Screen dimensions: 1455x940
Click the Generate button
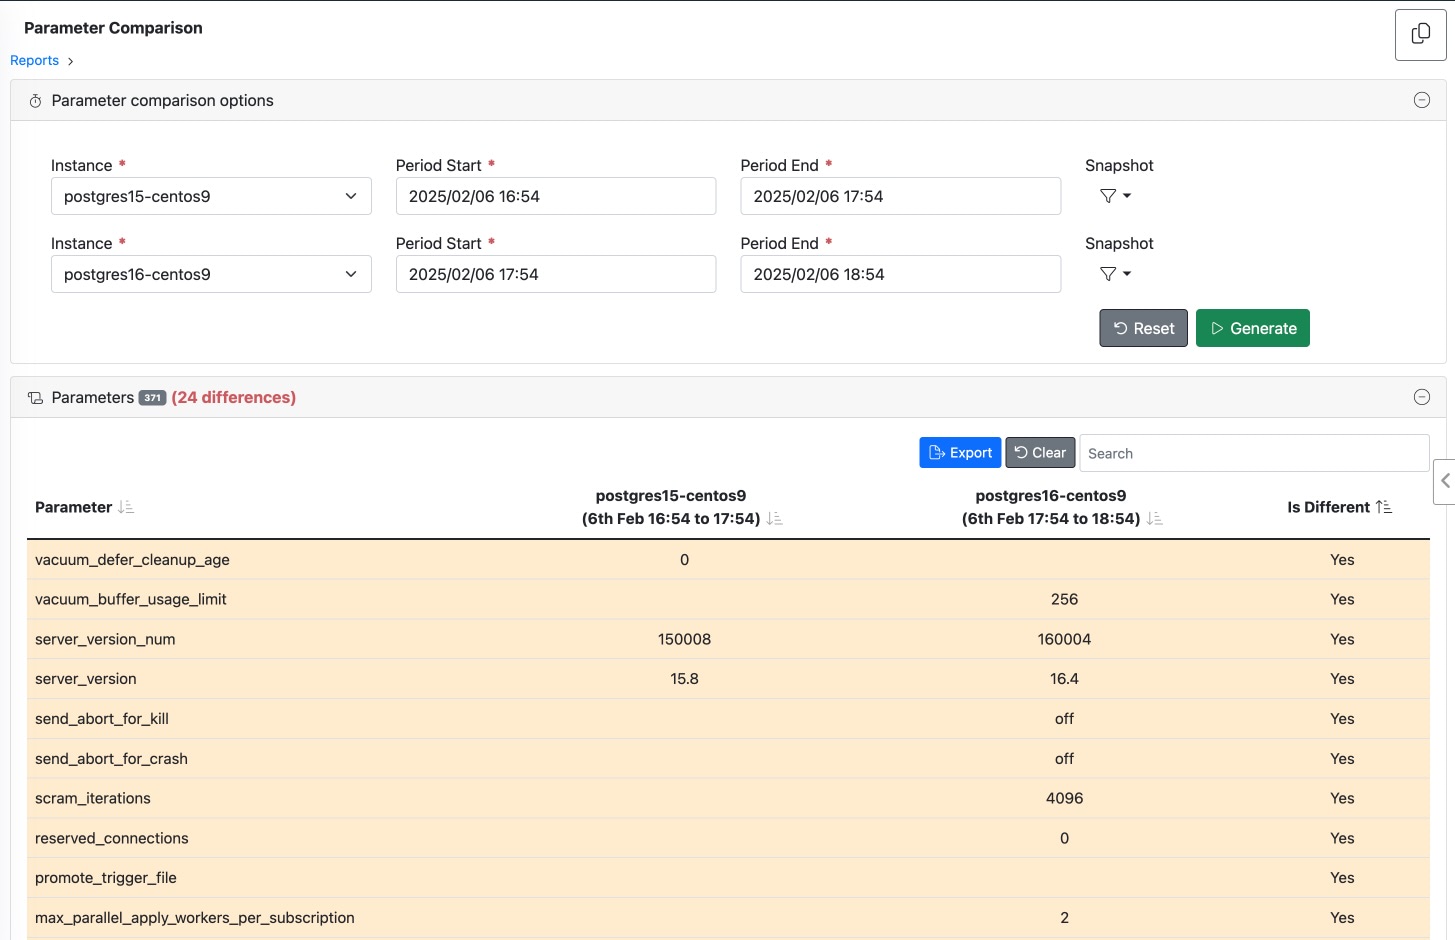coord(1253,328)
